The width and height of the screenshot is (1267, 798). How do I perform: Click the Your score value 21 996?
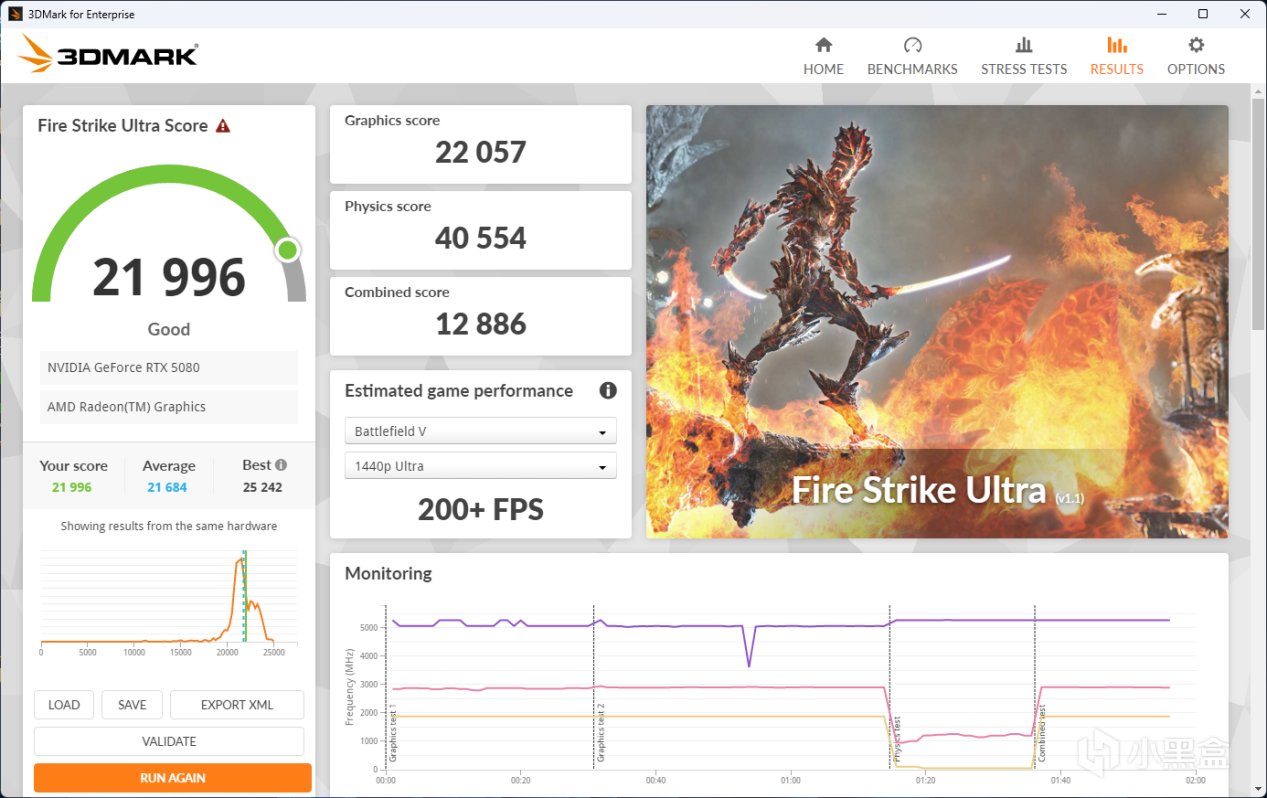72,487
